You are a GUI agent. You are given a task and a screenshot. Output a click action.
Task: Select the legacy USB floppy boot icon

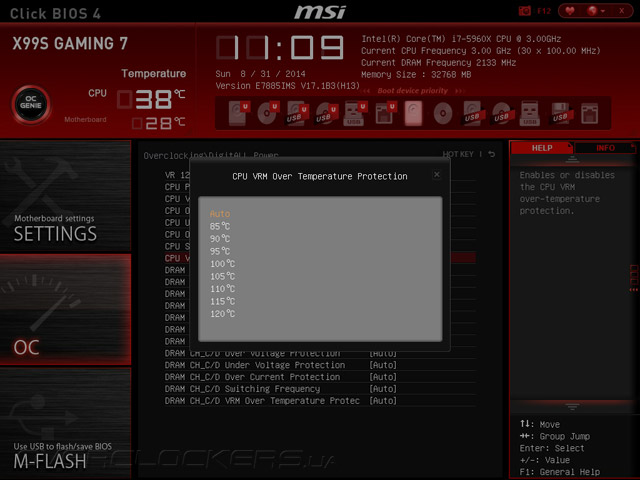[560, 113]
